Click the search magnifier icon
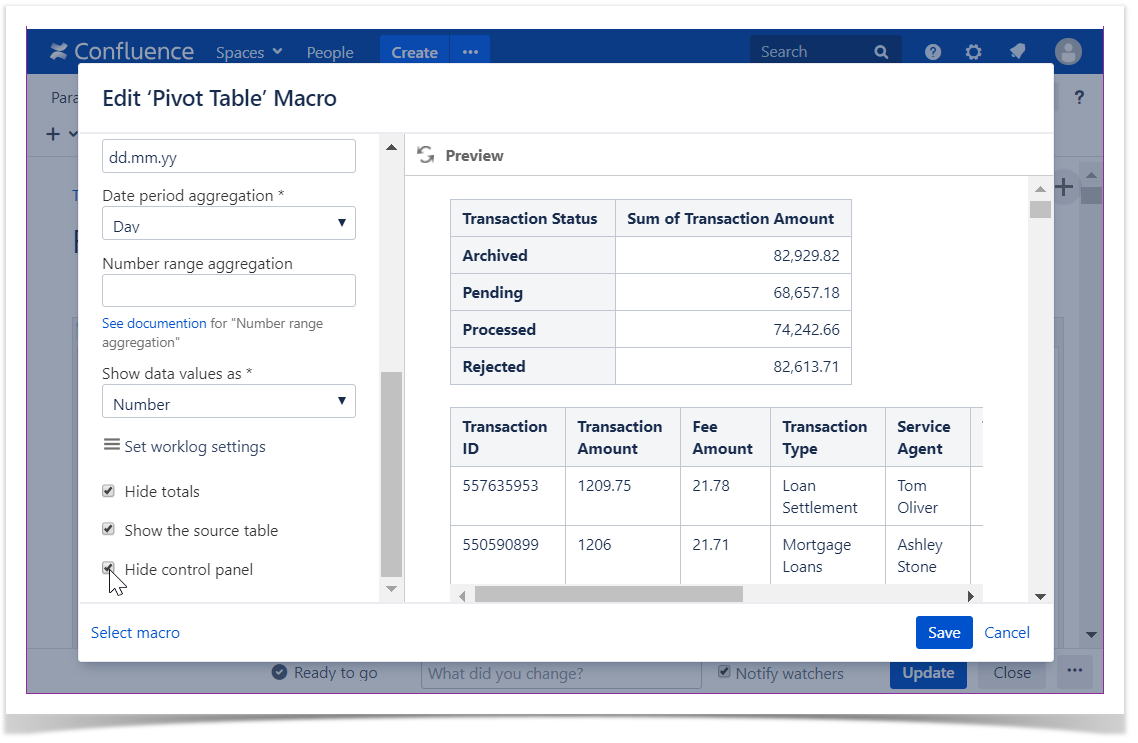The width and height of the screenshot is (1138, 743). [881, 52]
